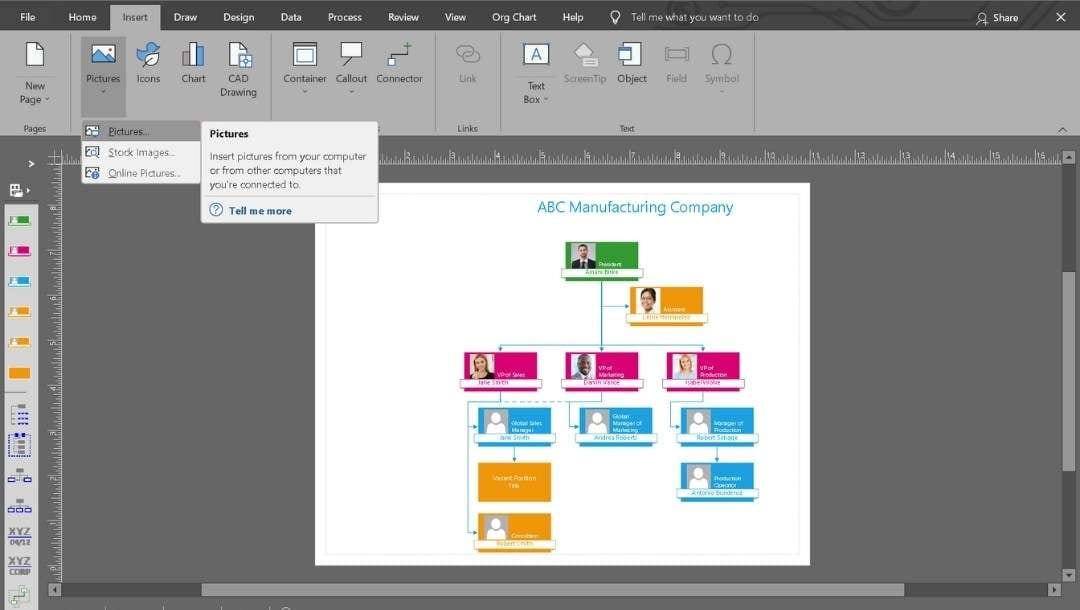Open the Org Chart tab
The image size is (1080, 610).
tap(514, 17)
